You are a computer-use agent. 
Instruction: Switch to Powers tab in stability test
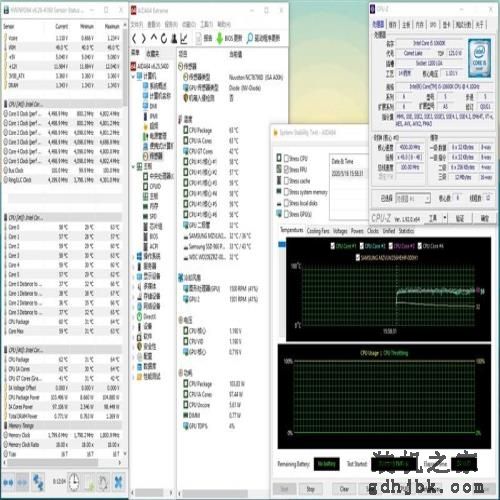click(x=357, y=231)
